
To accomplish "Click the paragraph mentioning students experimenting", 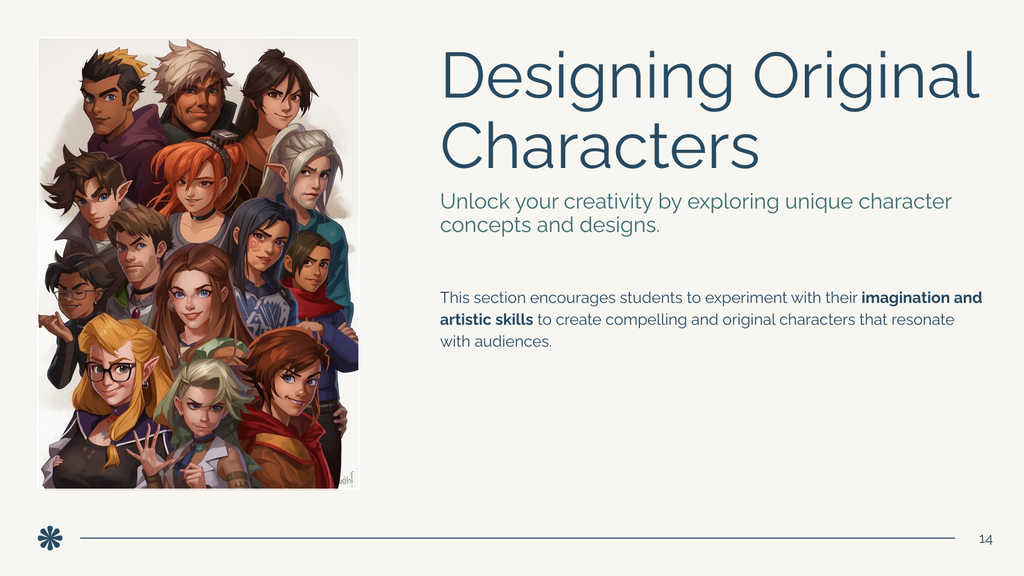I will pos(710,318).
